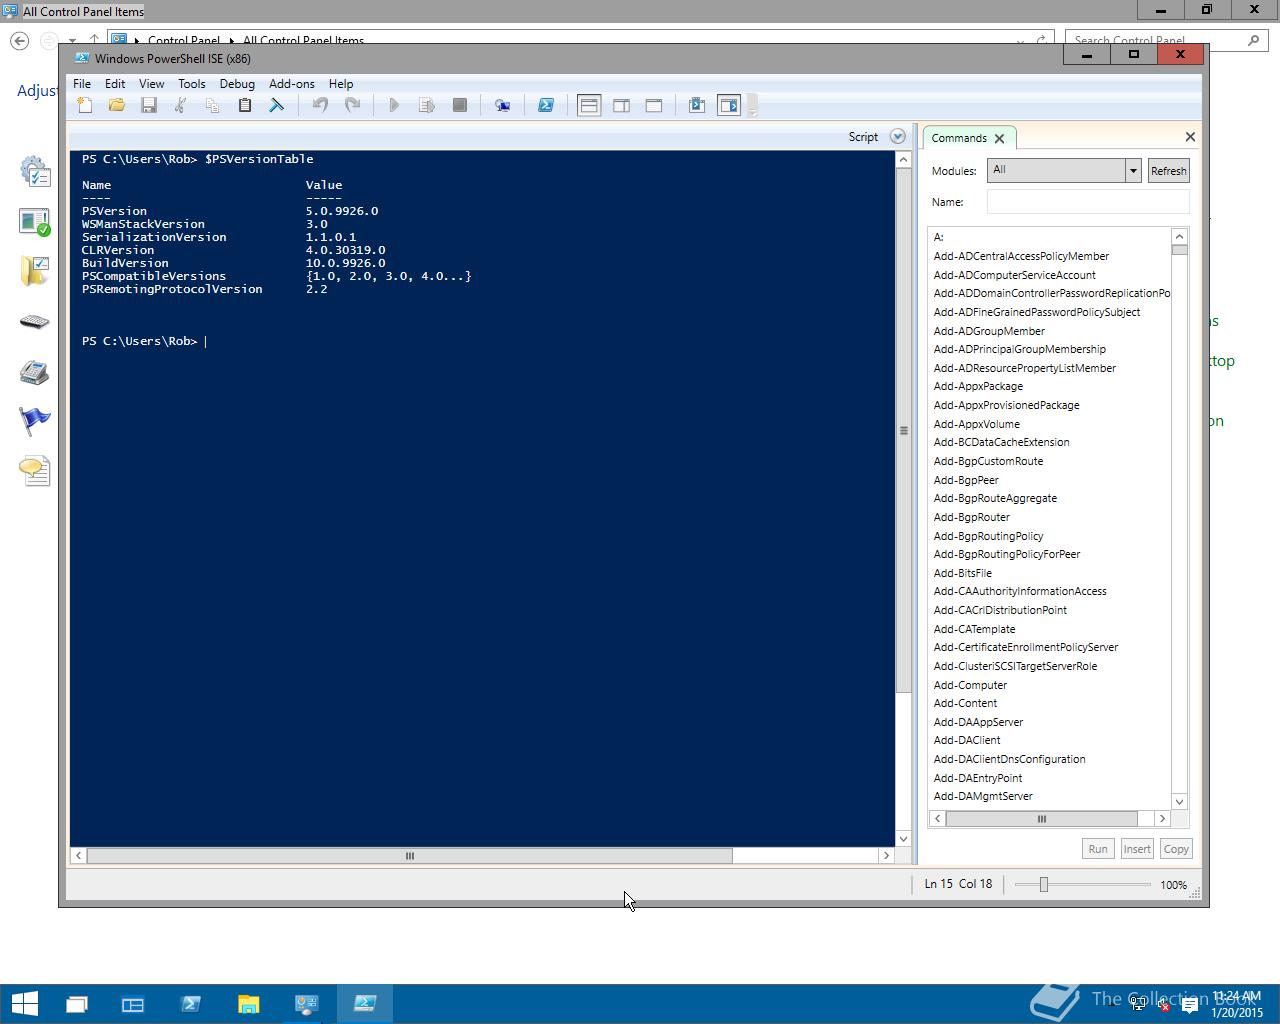Select Add-BgpPeer command
The width and height of the screenshot is (1280, 1024).
(x=966, y=480)
